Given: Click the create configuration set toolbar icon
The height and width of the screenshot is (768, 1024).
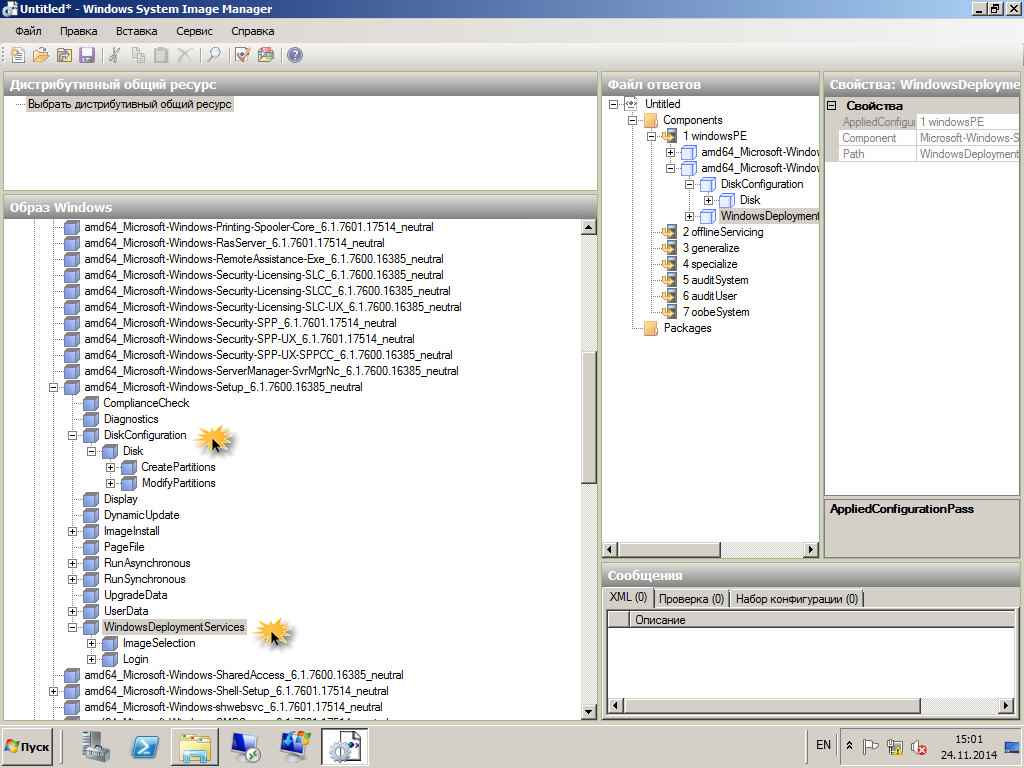Looking at the screenshot, I should click(266, 56).
